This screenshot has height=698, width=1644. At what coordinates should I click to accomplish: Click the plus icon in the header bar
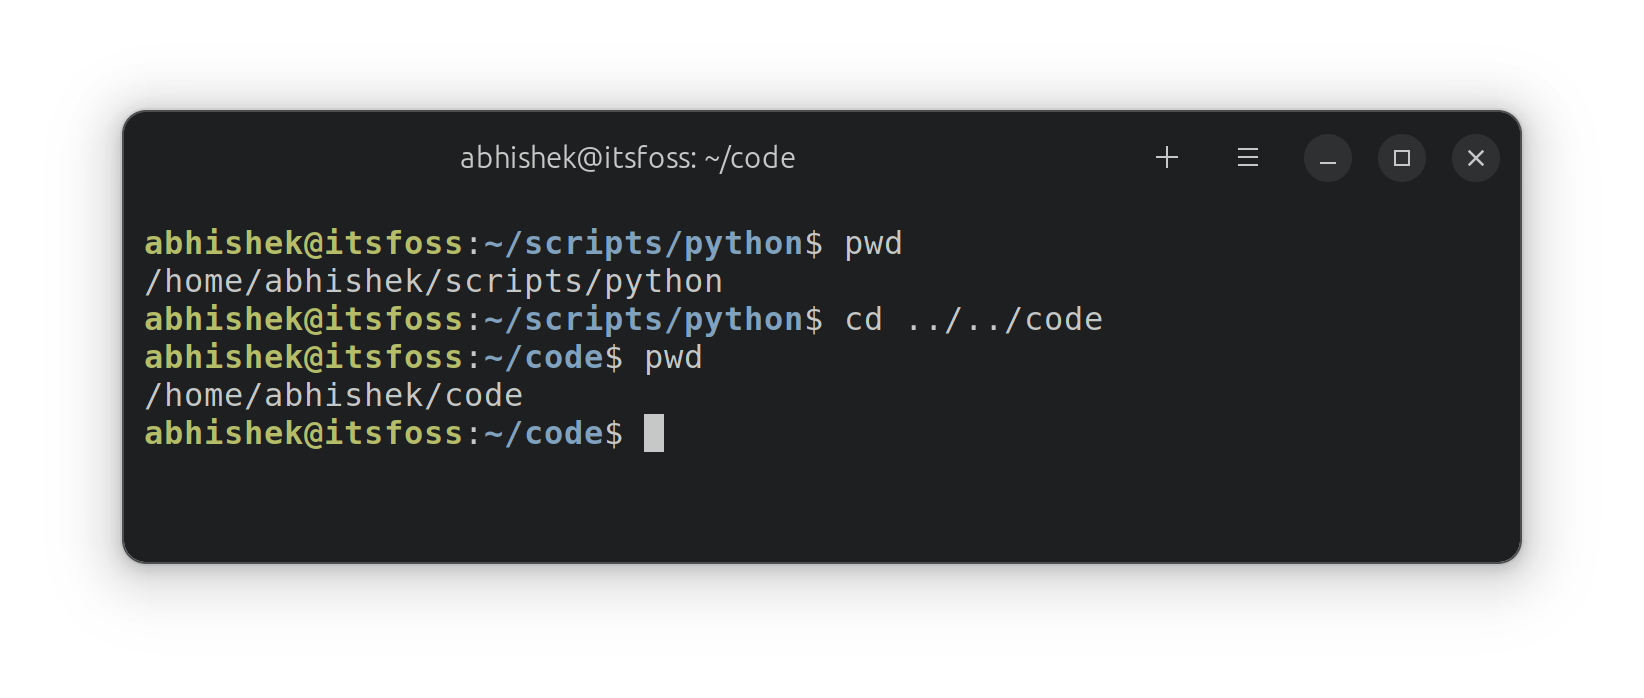coord(1166,157)
